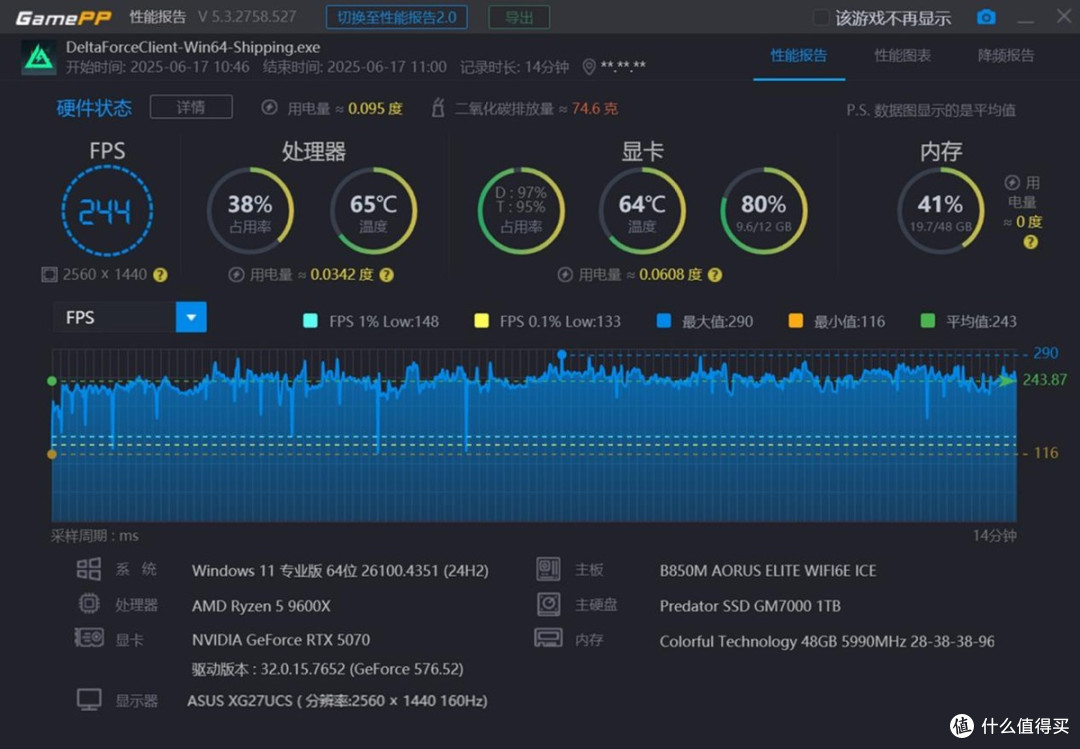This screenshot has width=1080, height=749.
Task: Click the GamePP logo
Action: (63, 17)
